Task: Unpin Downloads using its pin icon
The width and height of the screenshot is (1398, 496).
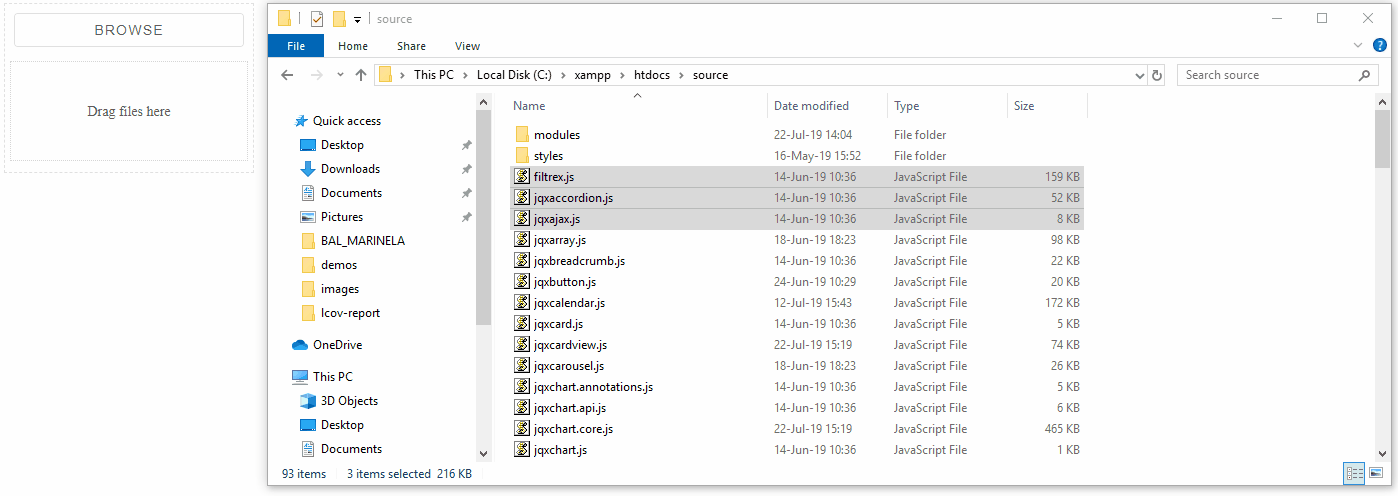Action: 466,169
